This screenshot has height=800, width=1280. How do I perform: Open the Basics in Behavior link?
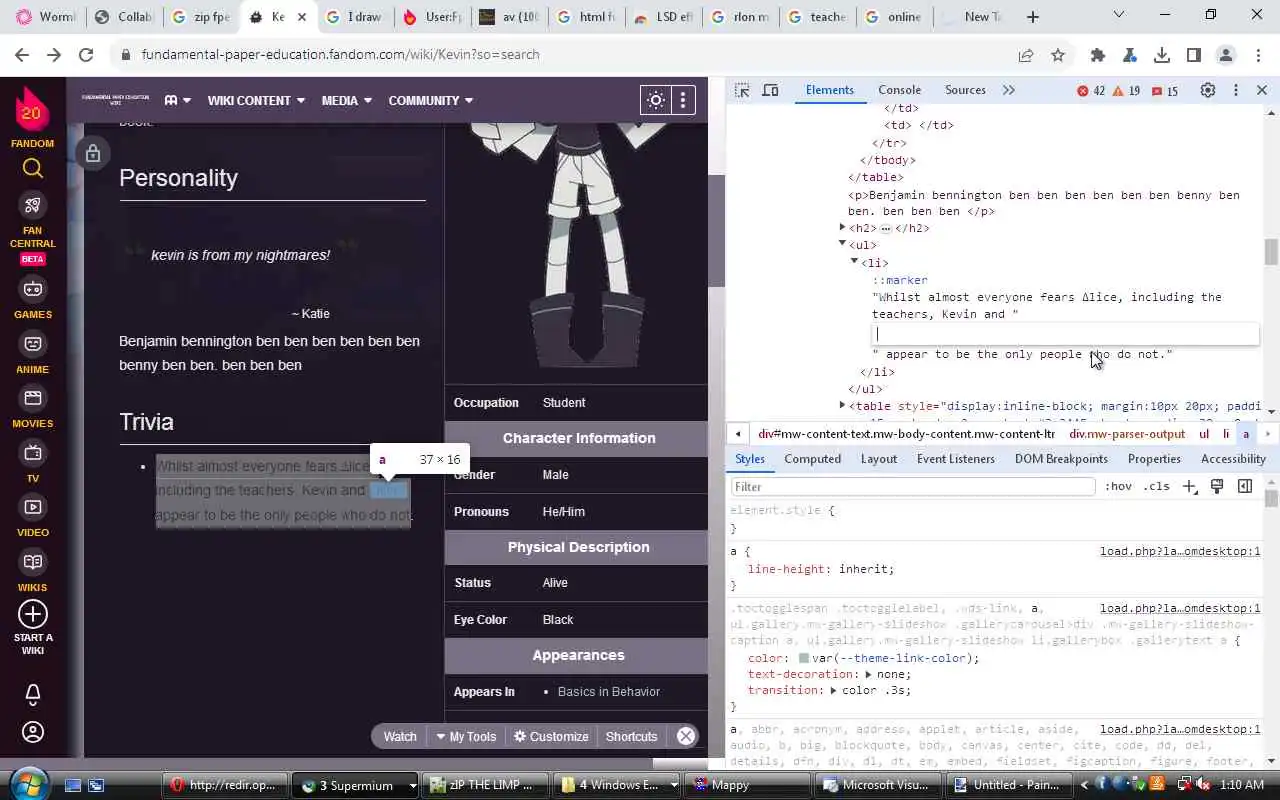(608, 692)
